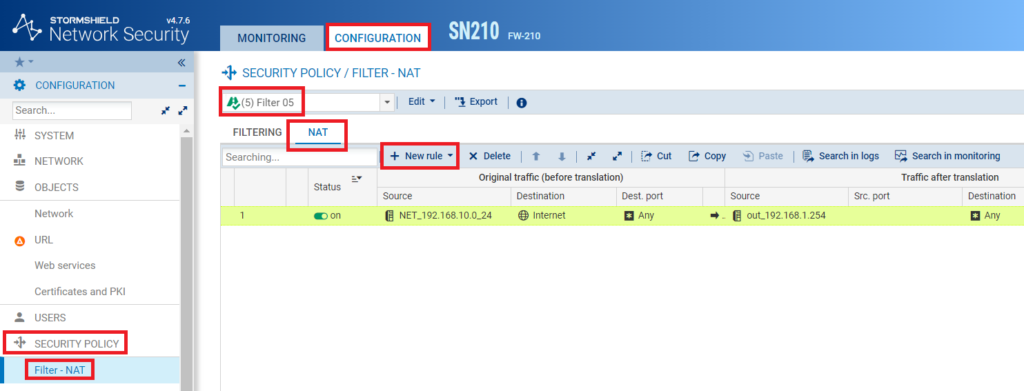
Task: Open Certificates and PKI entry
Action: [80, 292]
